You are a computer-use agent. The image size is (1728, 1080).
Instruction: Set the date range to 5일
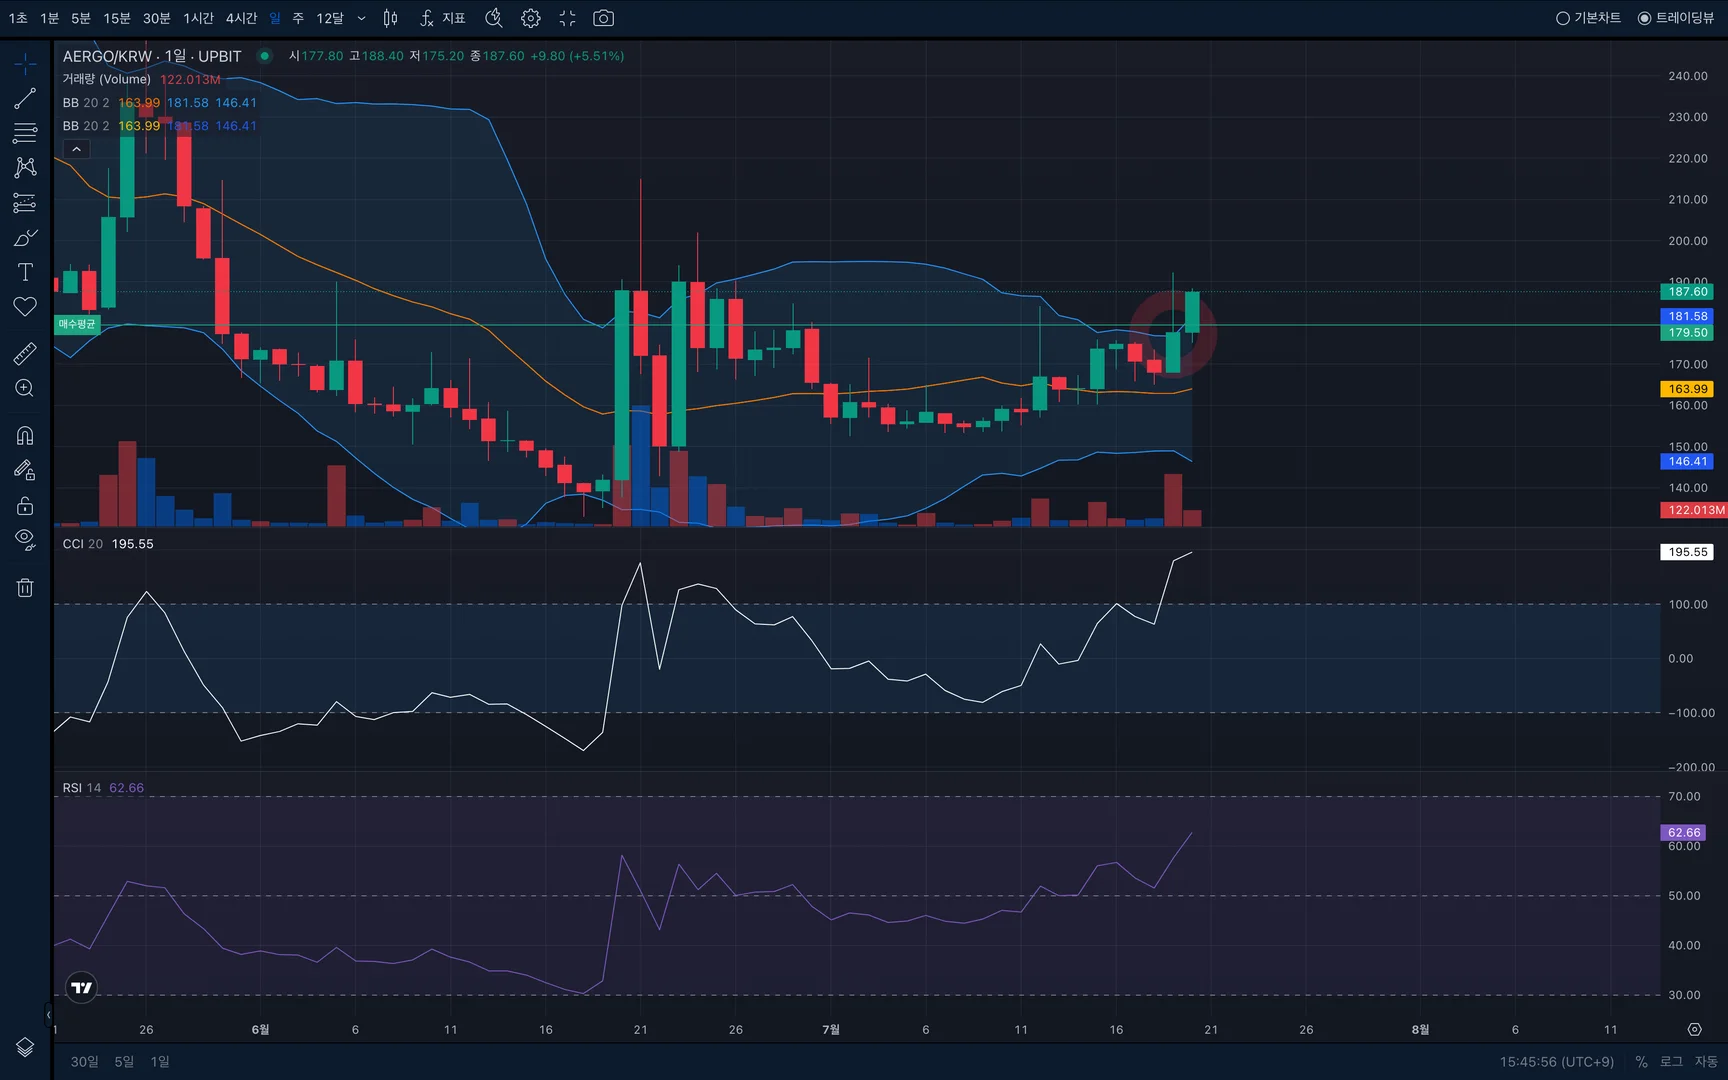124,1062
